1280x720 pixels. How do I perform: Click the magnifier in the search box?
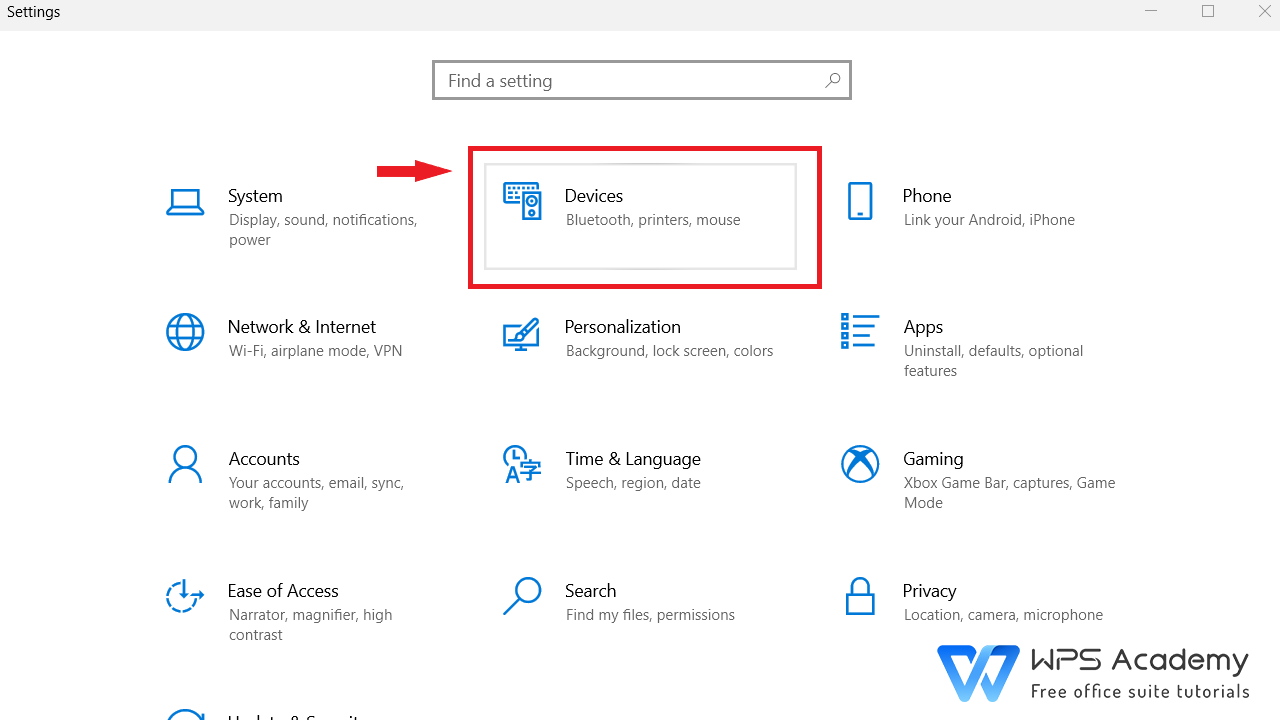pos(832,81)
